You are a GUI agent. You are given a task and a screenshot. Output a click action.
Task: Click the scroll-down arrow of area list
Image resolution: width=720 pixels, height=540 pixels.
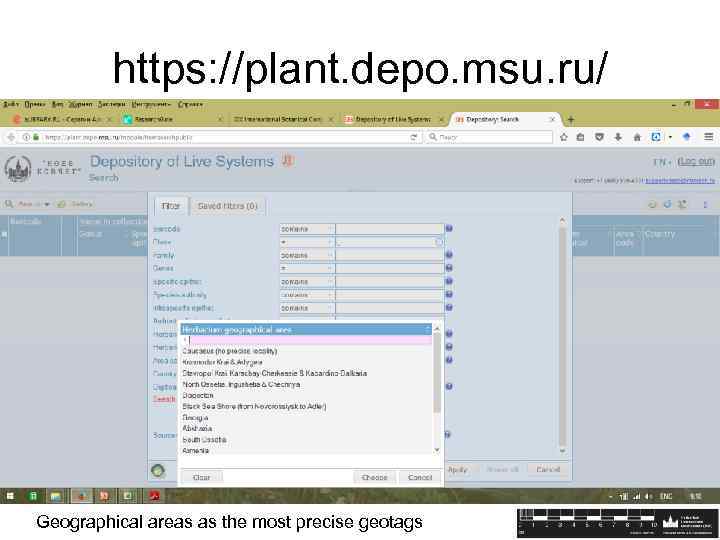(x=437, y=450)
